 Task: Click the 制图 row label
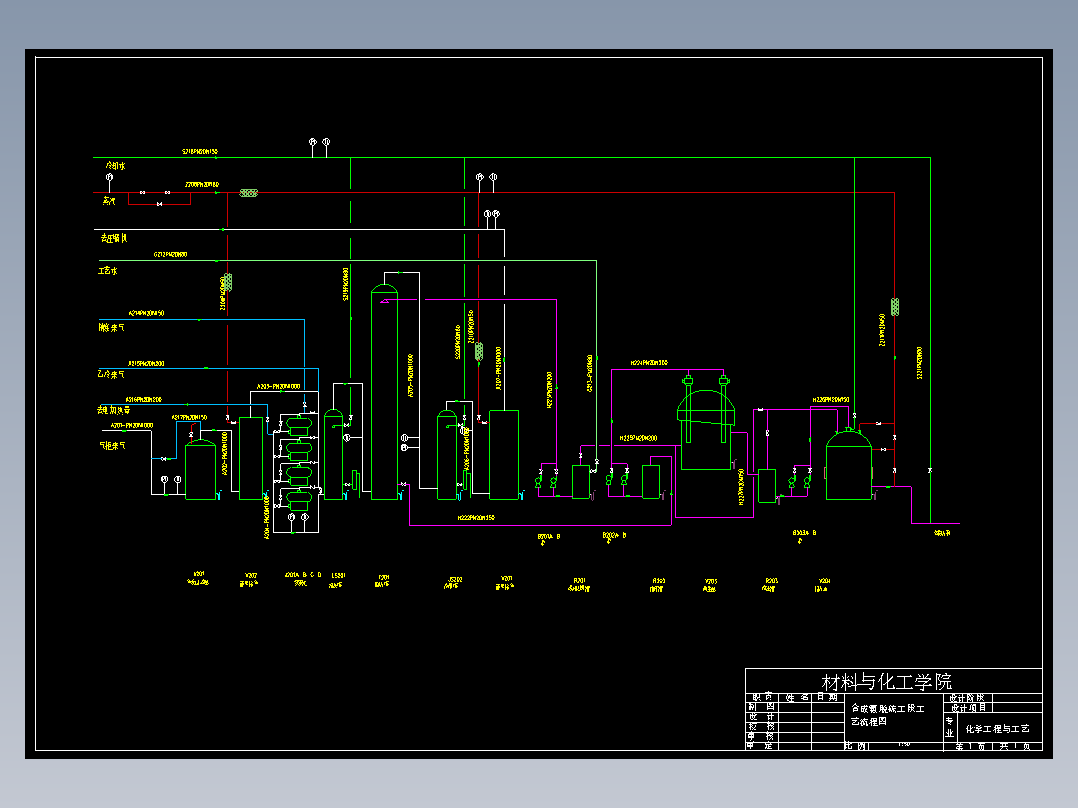point(762,707)
